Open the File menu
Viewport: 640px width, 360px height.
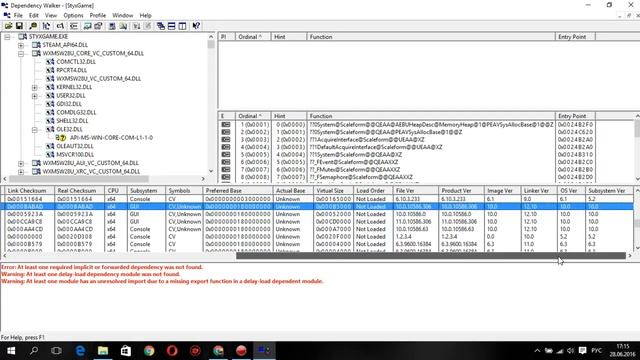click(x=18, y=15)
